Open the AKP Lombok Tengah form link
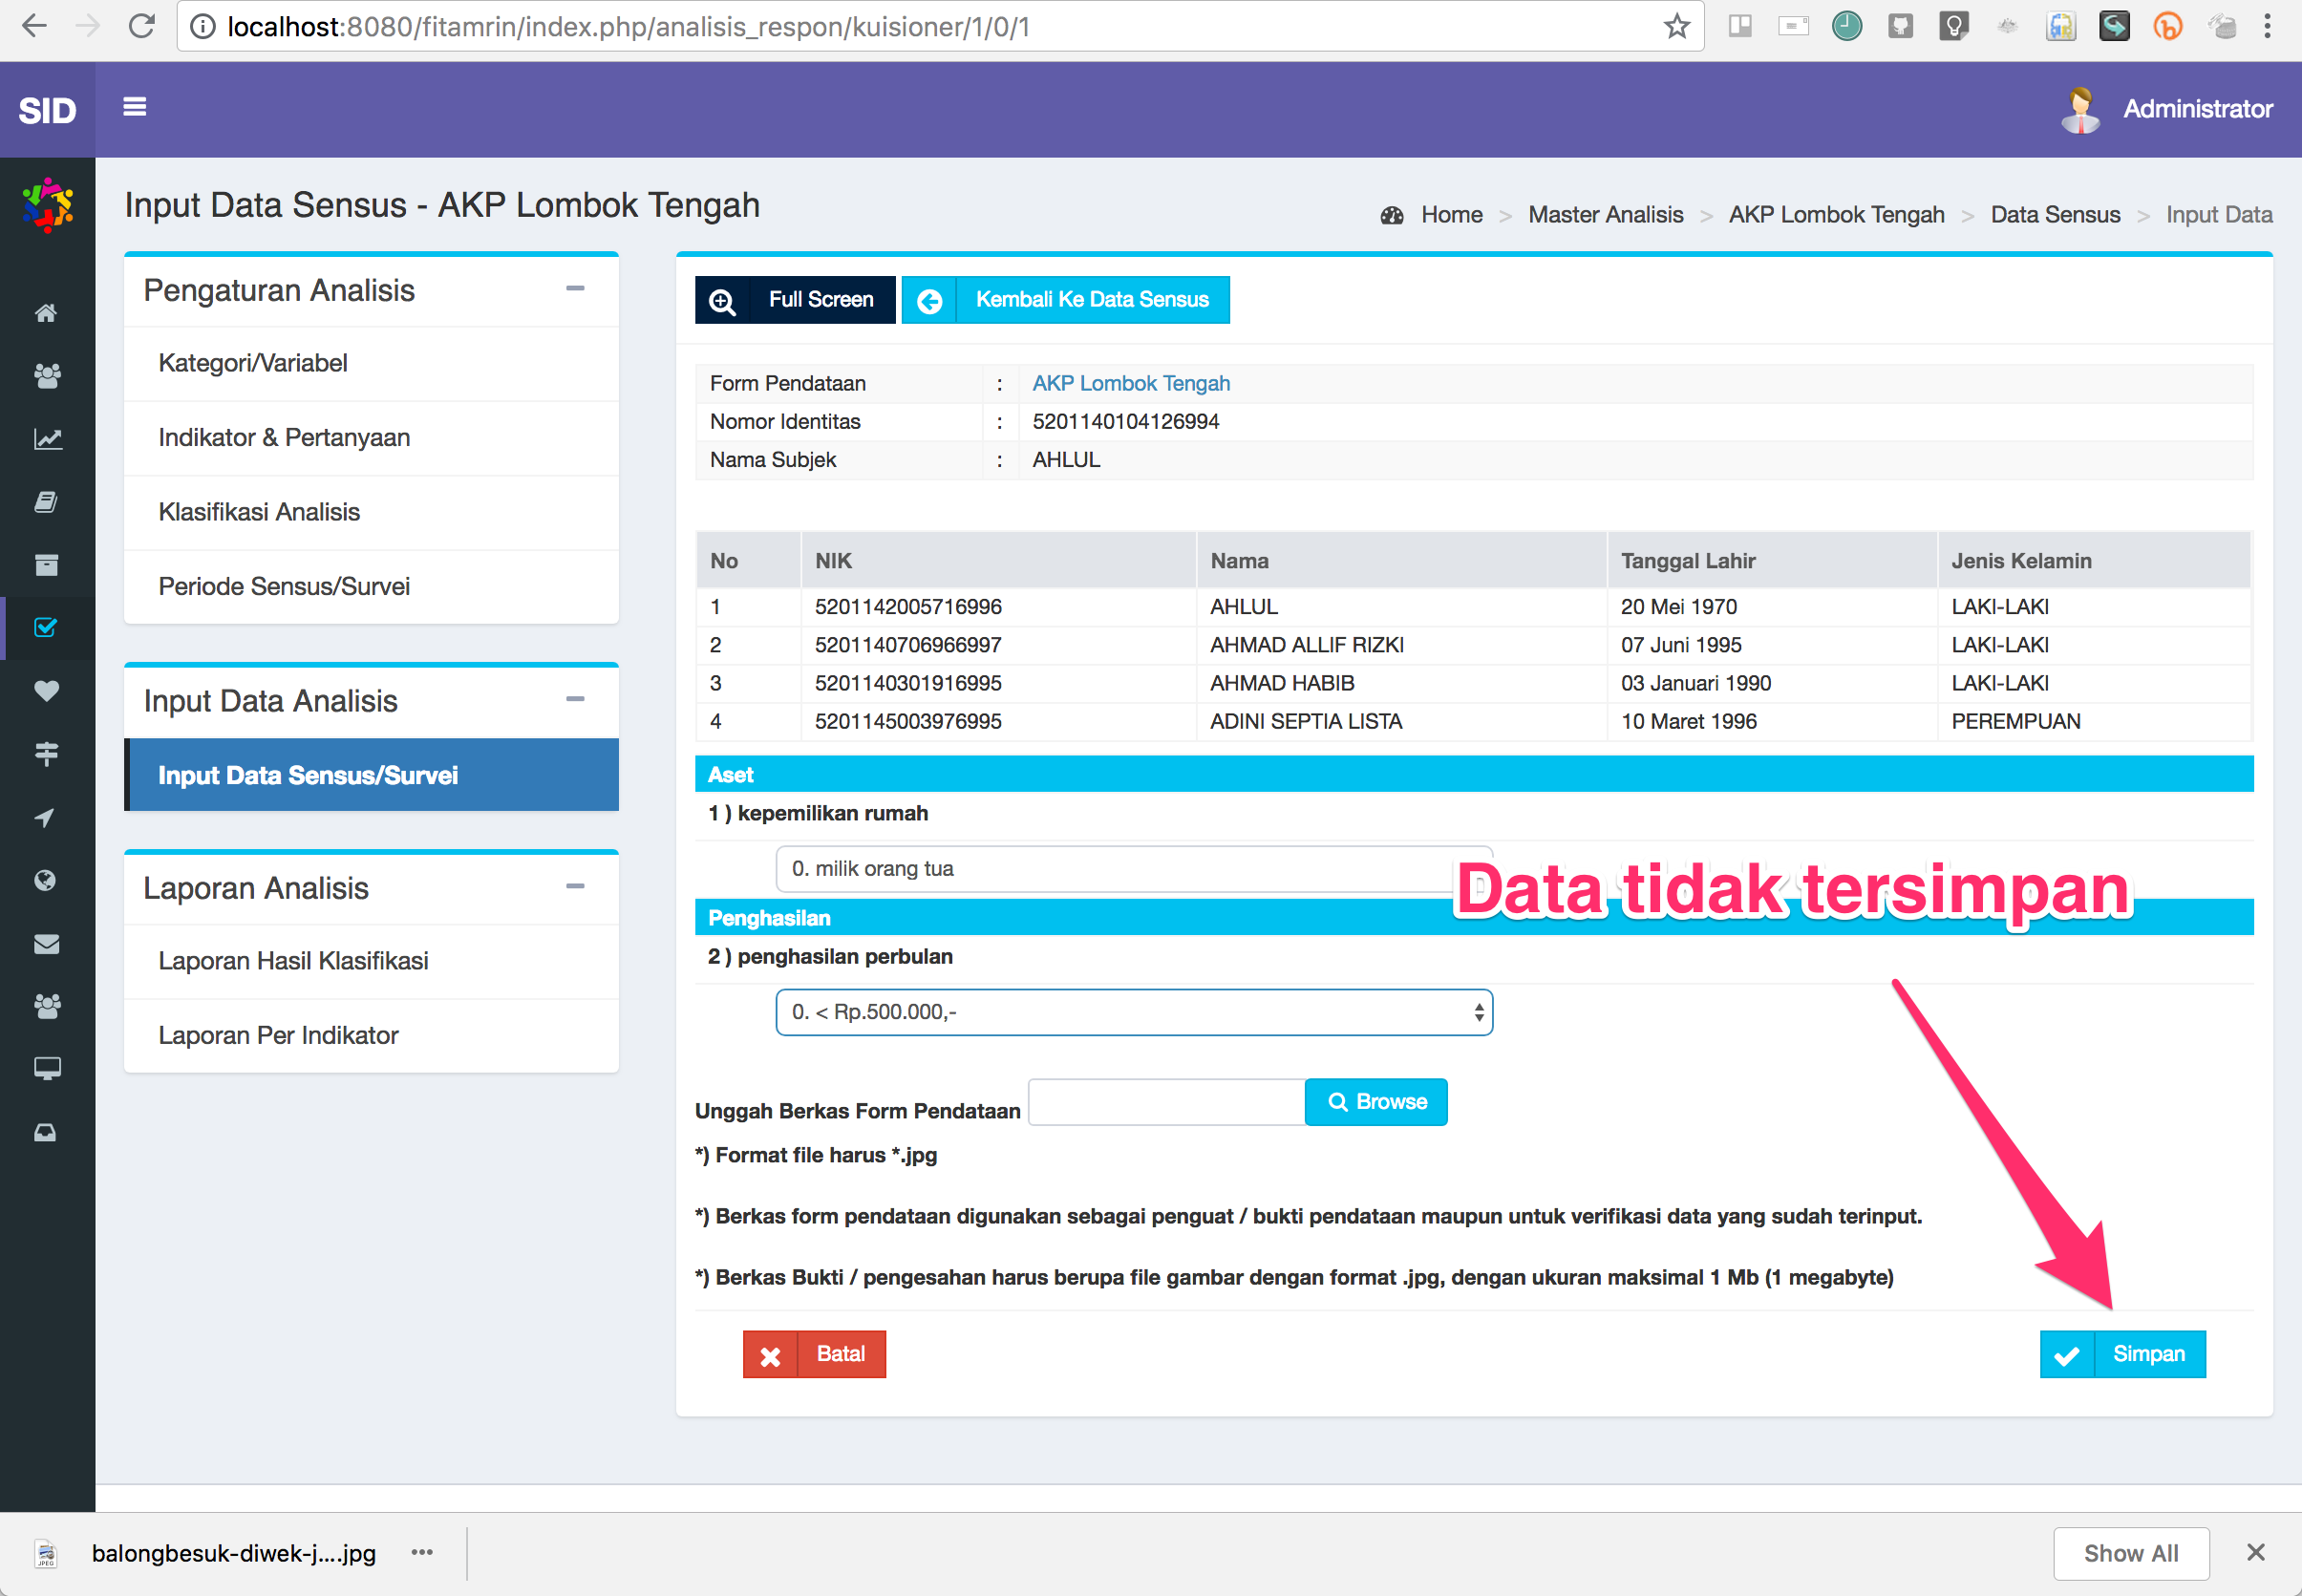The width and height of the screenshot is (2302, 1596). click(1130, 383)
